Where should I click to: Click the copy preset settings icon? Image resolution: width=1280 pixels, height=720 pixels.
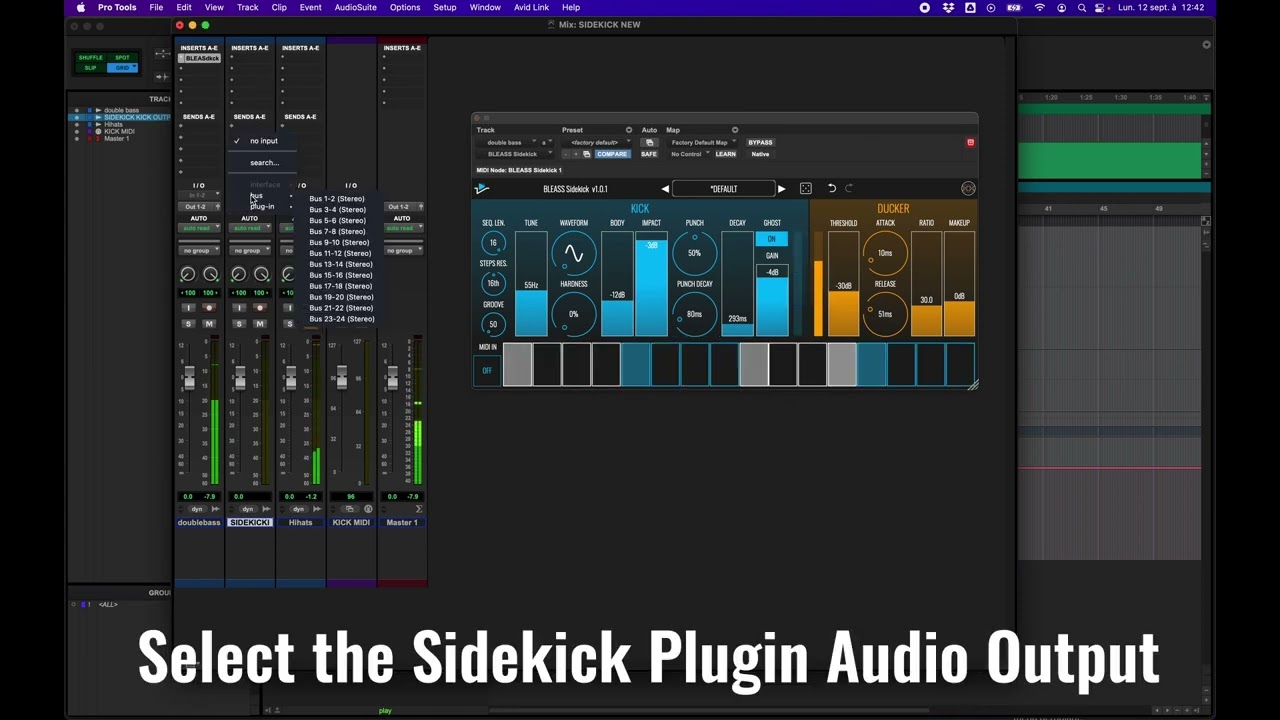click(x=586, y=154)
